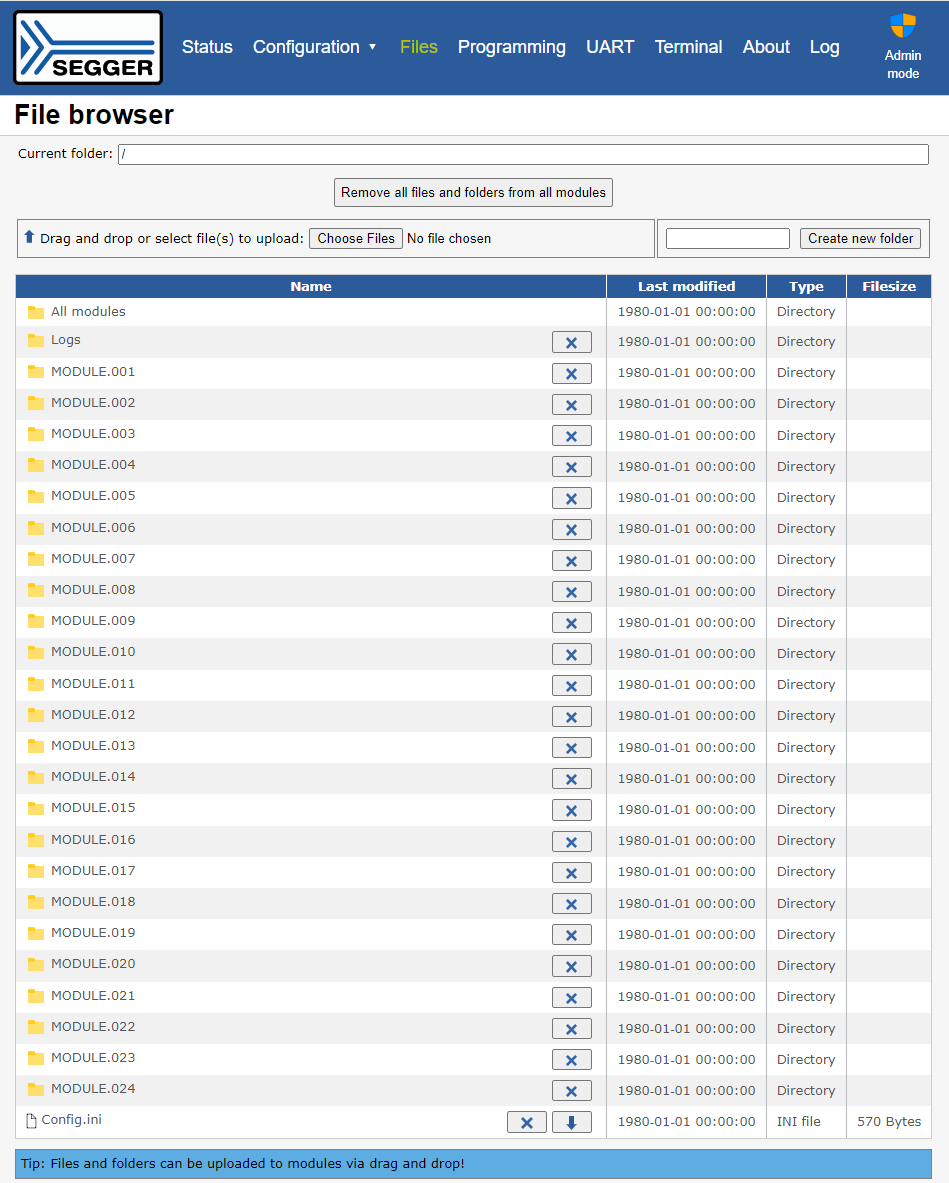Click the SEGGER logo
This screenshot has width=949, height=1183.
[88, 48]
